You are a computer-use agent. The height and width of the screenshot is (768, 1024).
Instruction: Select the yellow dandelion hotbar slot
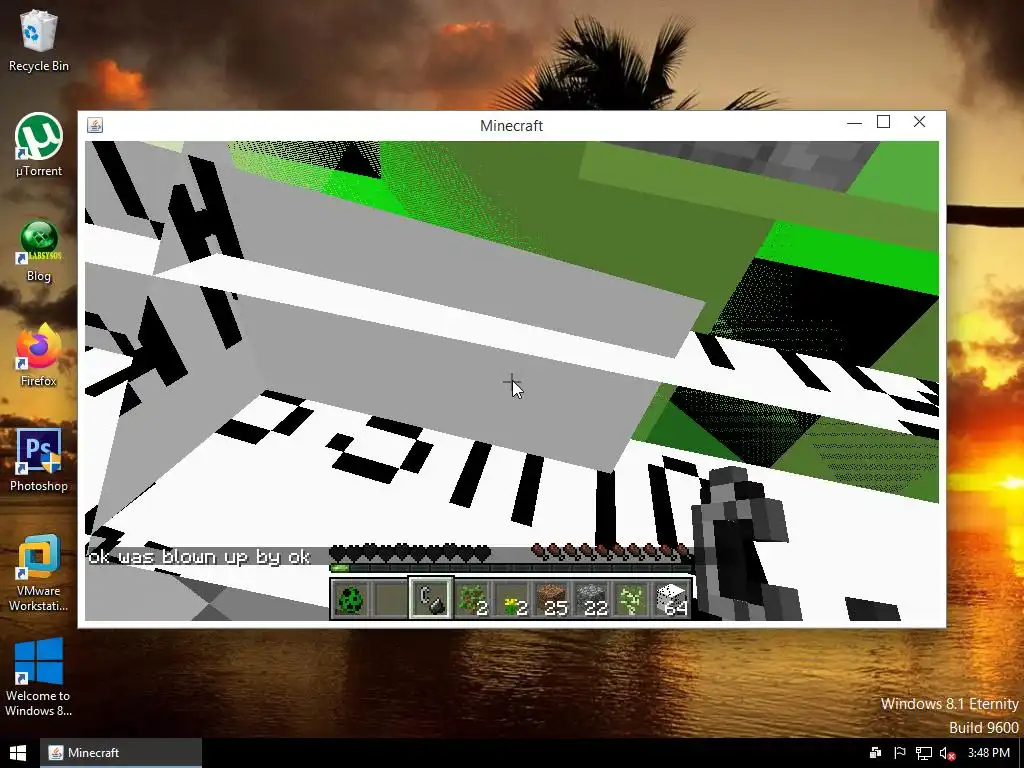(512, 599)
